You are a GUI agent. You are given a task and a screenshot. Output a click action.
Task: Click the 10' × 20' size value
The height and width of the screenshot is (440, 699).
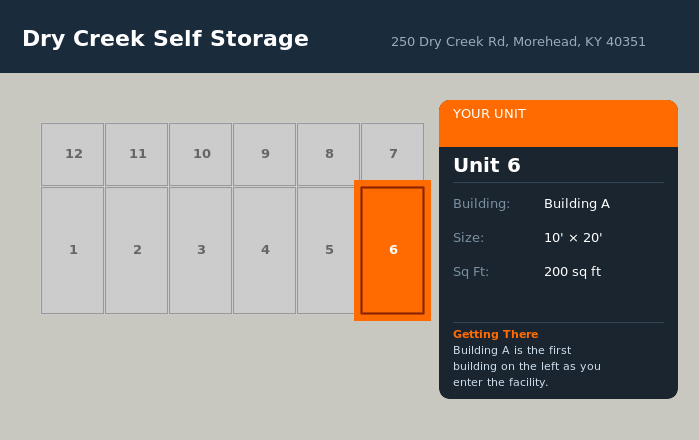[573, 238]
